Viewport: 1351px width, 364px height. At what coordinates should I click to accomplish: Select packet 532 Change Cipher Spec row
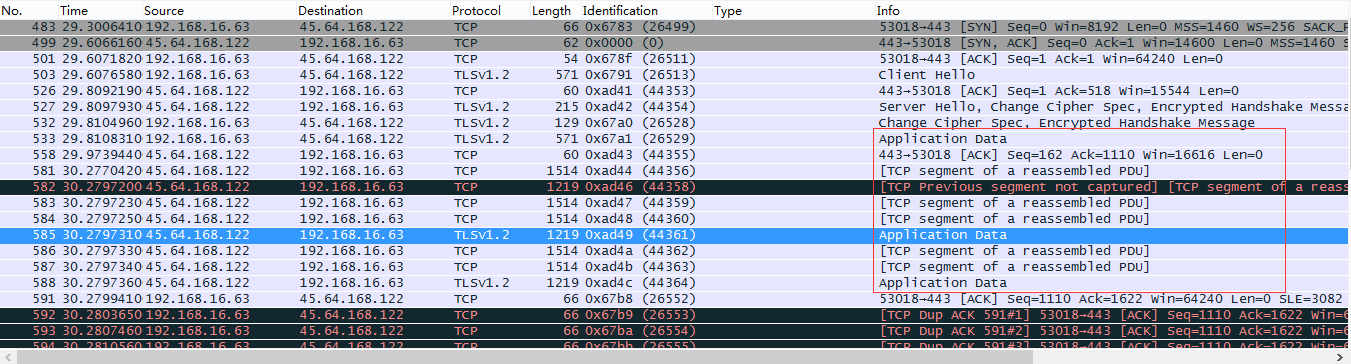pyautogui.click(x=675, y=123)
